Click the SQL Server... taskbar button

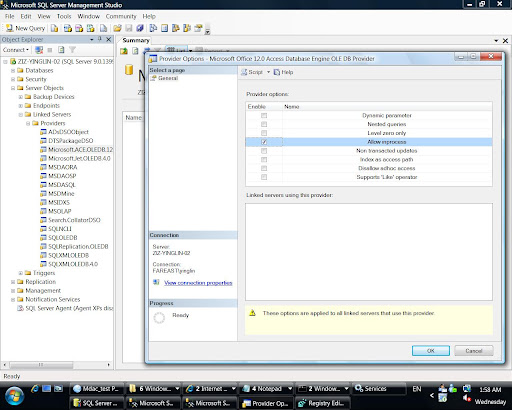point(97,403)
